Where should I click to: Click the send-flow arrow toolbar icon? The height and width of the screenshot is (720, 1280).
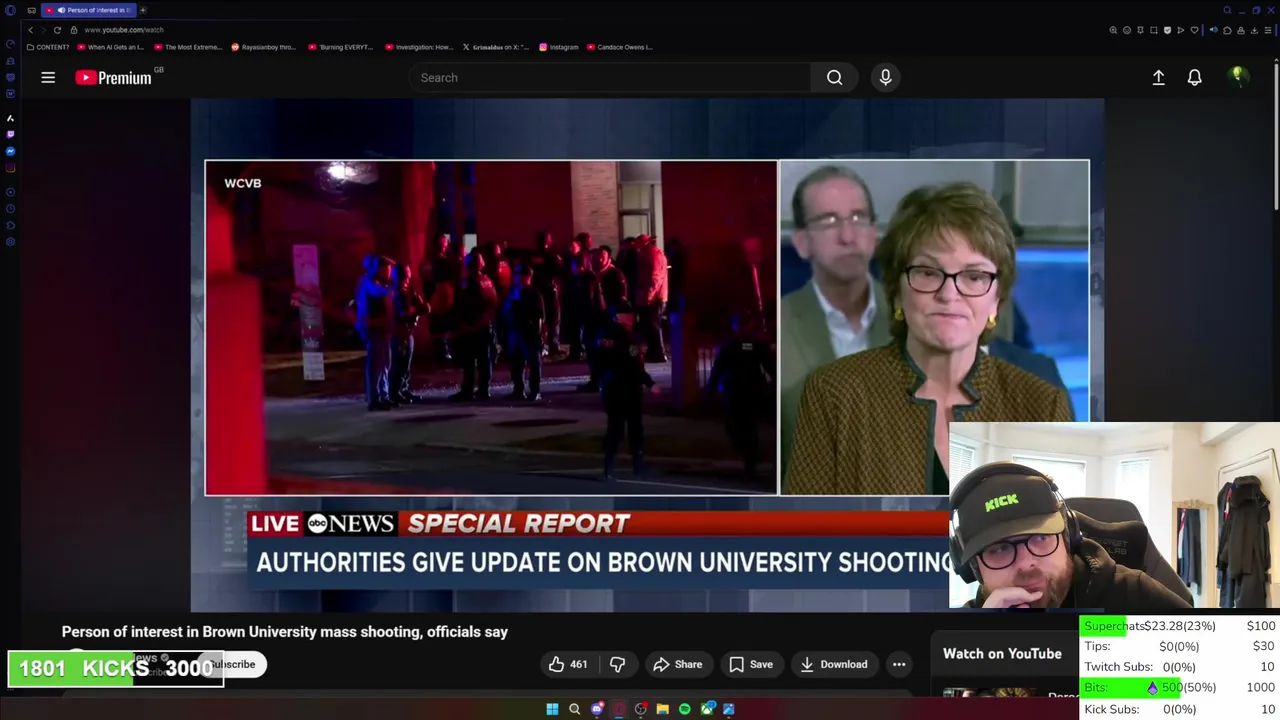pos(1181,30)
